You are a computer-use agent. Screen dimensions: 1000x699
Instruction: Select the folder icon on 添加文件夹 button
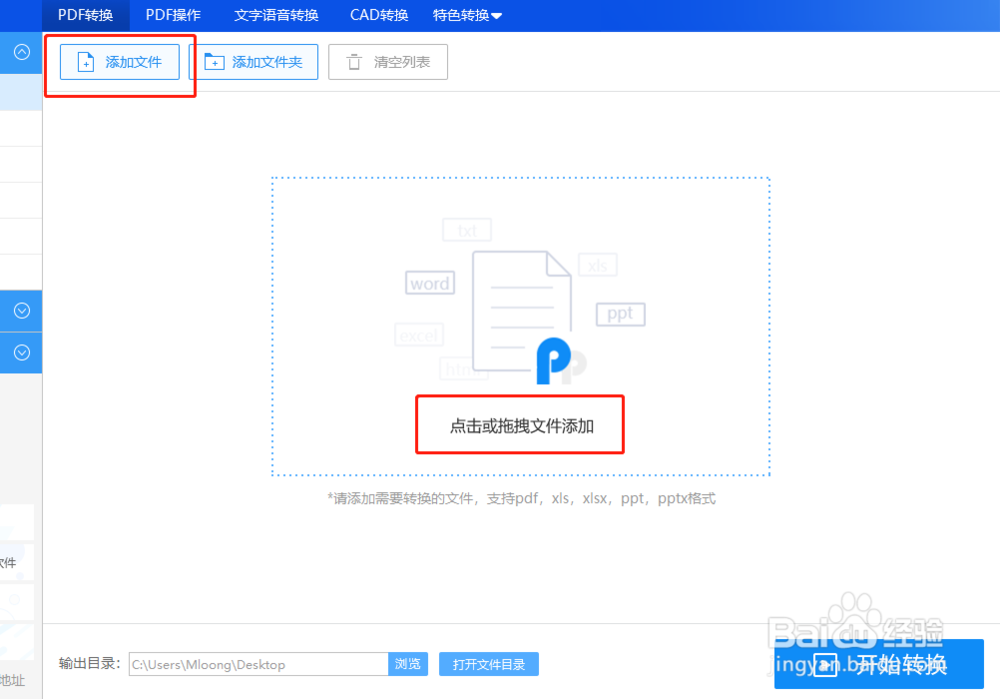click(214, 61)
